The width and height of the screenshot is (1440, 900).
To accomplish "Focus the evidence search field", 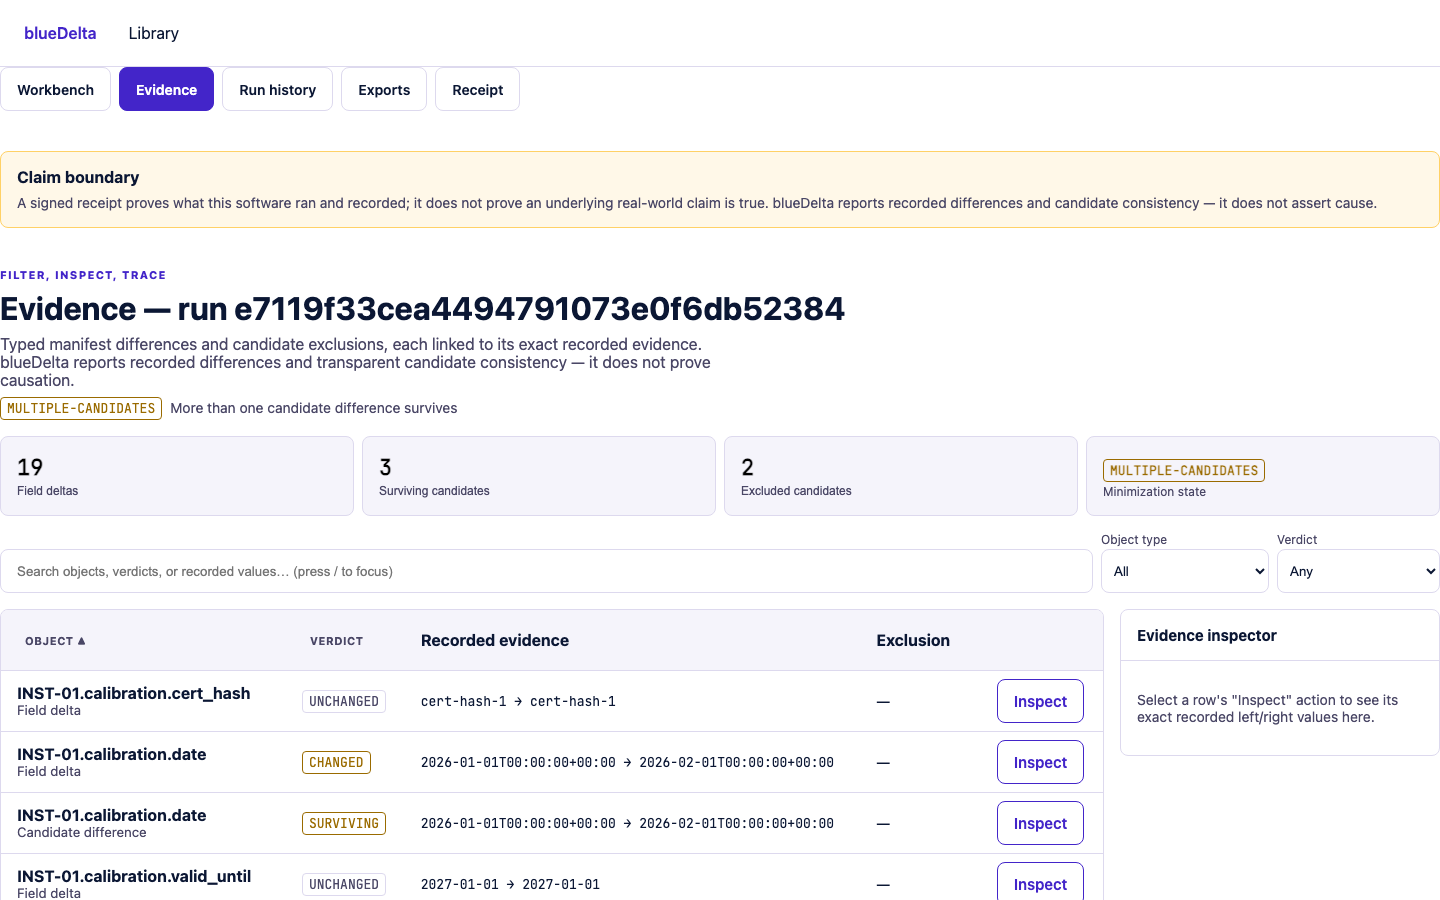I will pyautogui.click(x=546, y=571).
